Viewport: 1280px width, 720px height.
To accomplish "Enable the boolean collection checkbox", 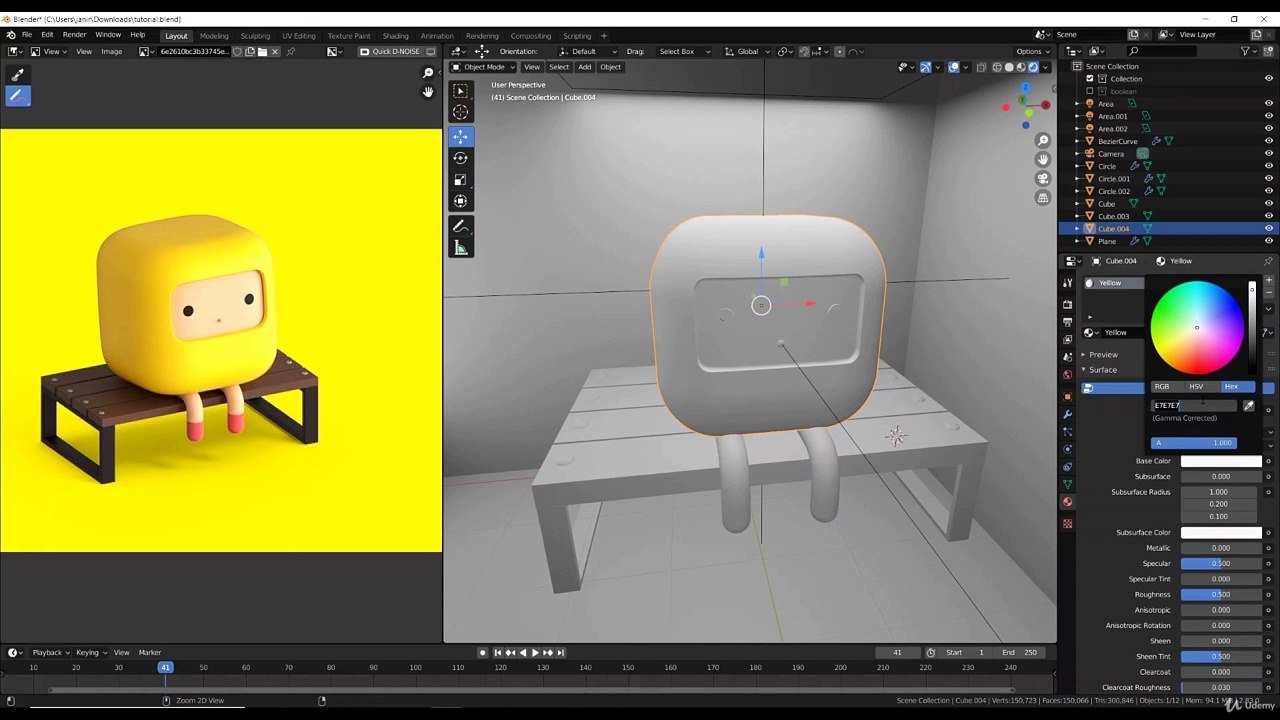I will tap(1090, 91).
